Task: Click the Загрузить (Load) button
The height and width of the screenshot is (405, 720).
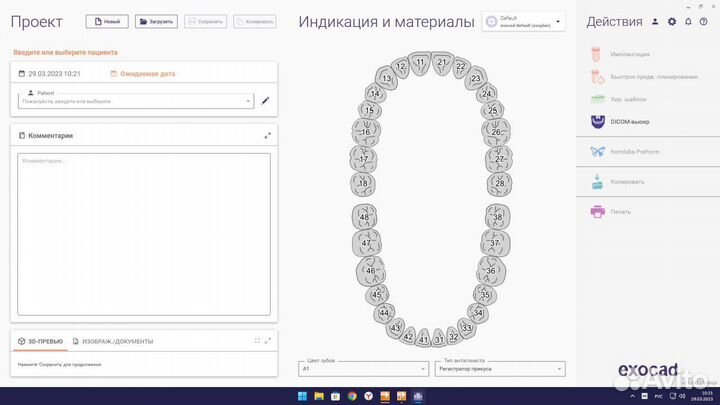Action: click(x=156, y=22)
